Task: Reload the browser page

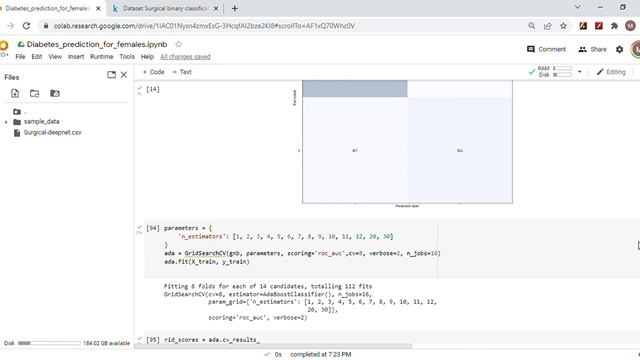Action: [27, 26]
